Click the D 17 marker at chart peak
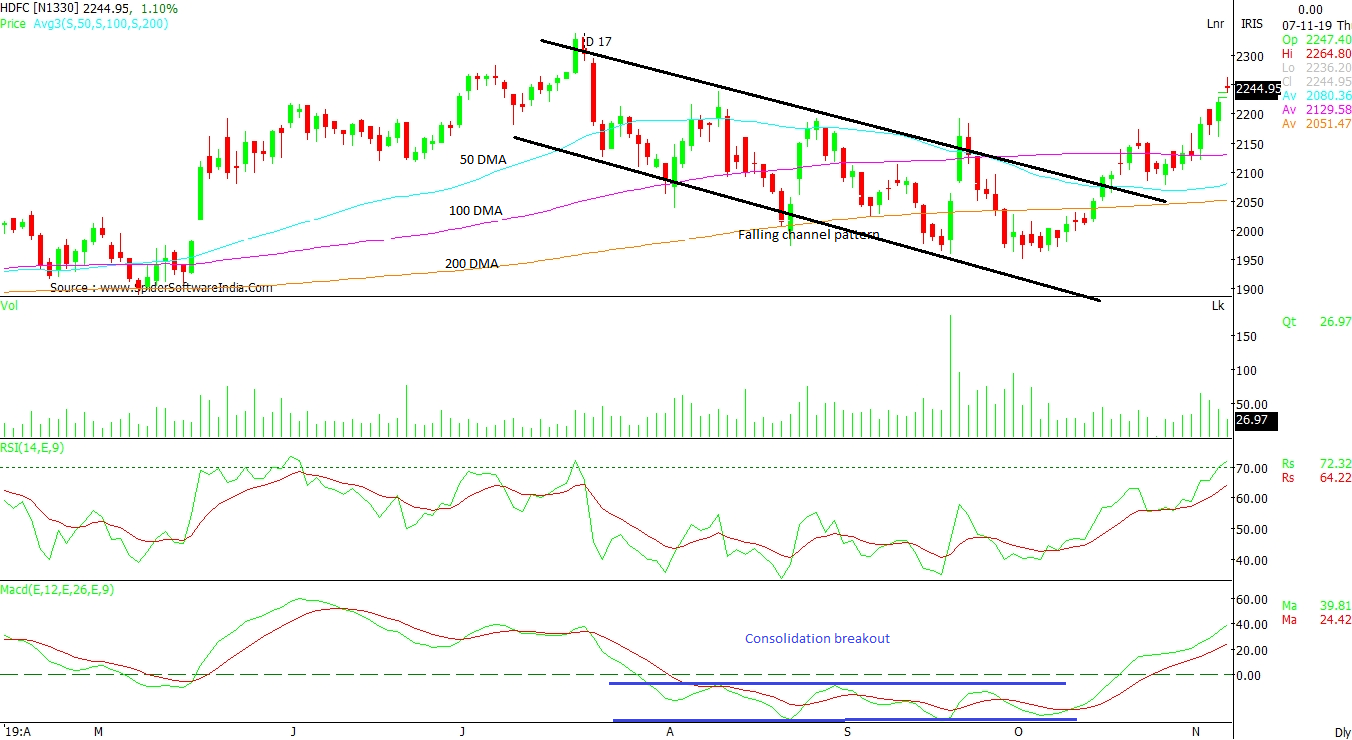The image size is (1352, 740). [x=597, y=41]
